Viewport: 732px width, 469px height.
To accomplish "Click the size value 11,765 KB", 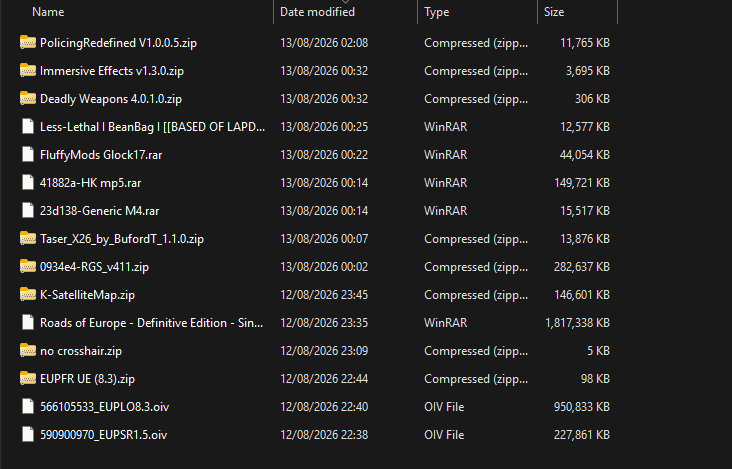I will [585, 43].
